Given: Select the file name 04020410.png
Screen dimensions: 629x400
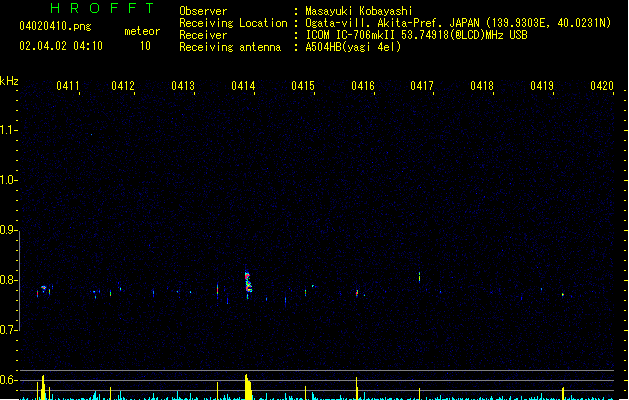Looking at the screenshot, I should click(55, 26).
